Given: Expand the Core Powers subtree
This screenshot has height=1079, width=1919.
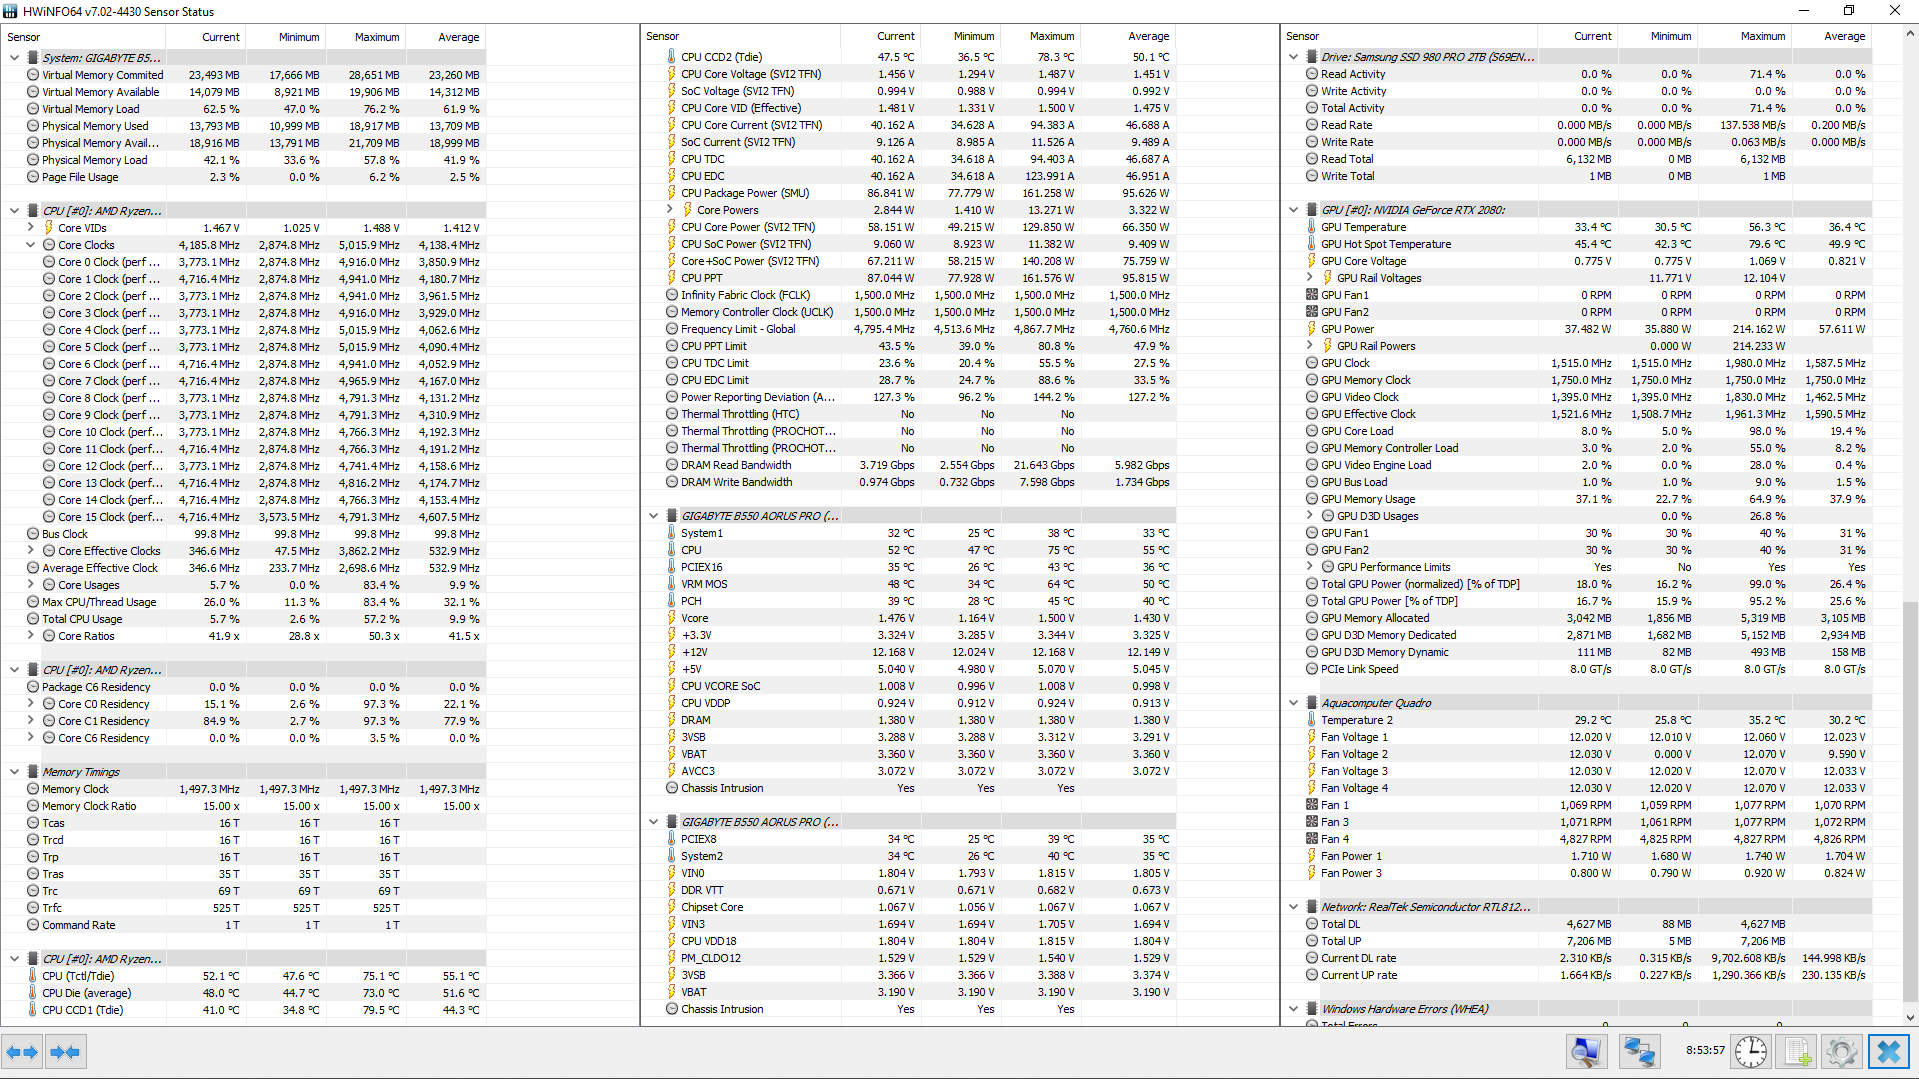Looking at the screenshot, I should click(x=669, y=210).
